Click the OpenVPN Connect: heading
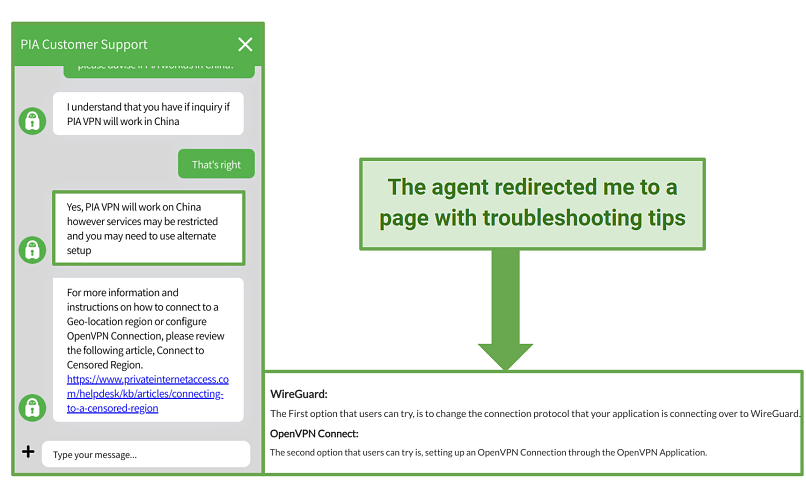The image size is (806, 489). 314,433
